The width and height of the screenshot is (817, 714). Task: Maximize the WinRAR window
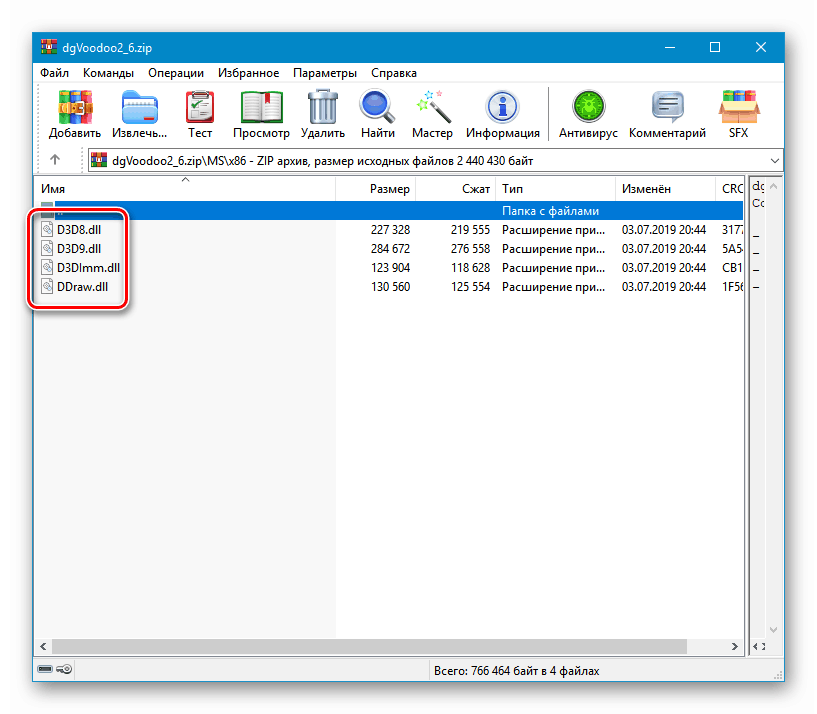pyautogui.click(x=715, y=47)
